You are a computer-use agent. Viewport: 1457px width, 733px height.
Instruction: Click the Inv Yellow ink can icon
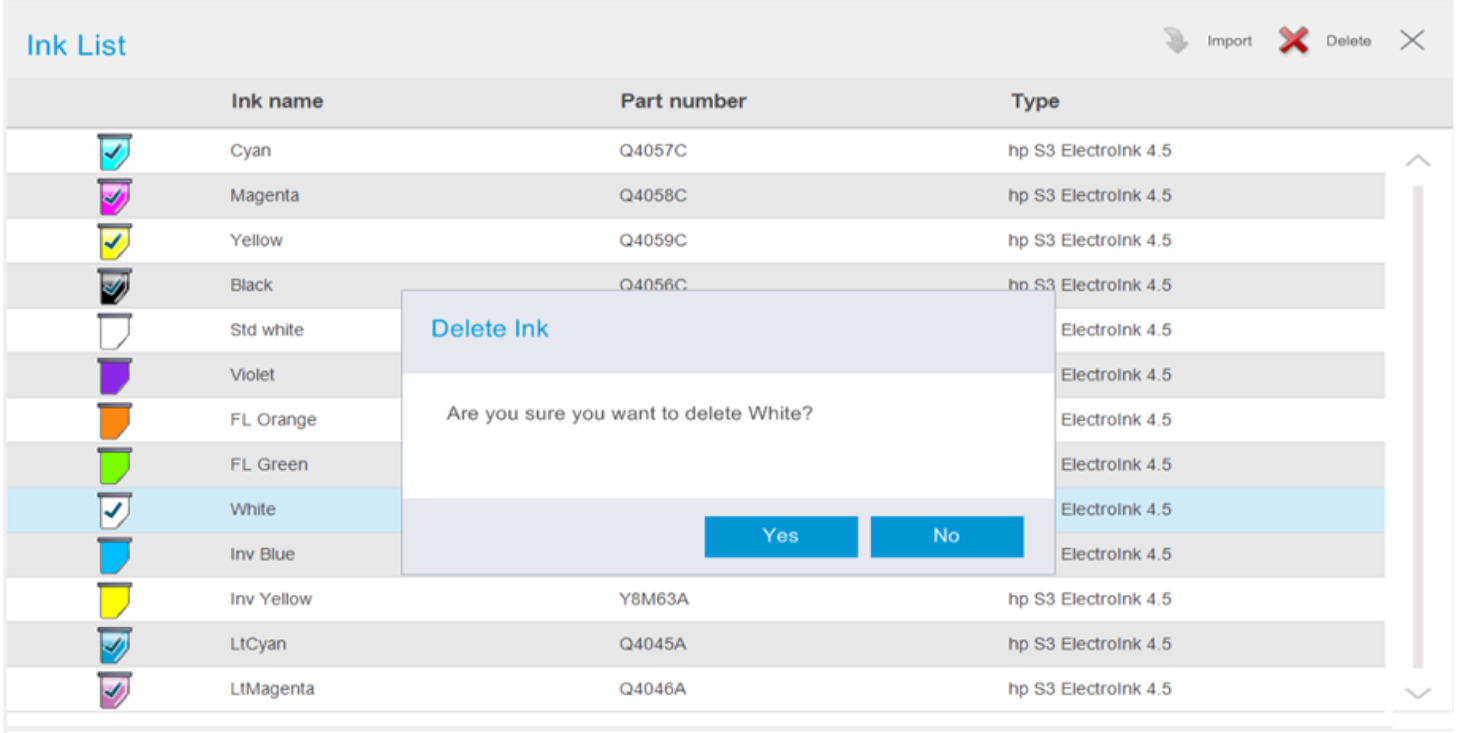pos(115,600)
